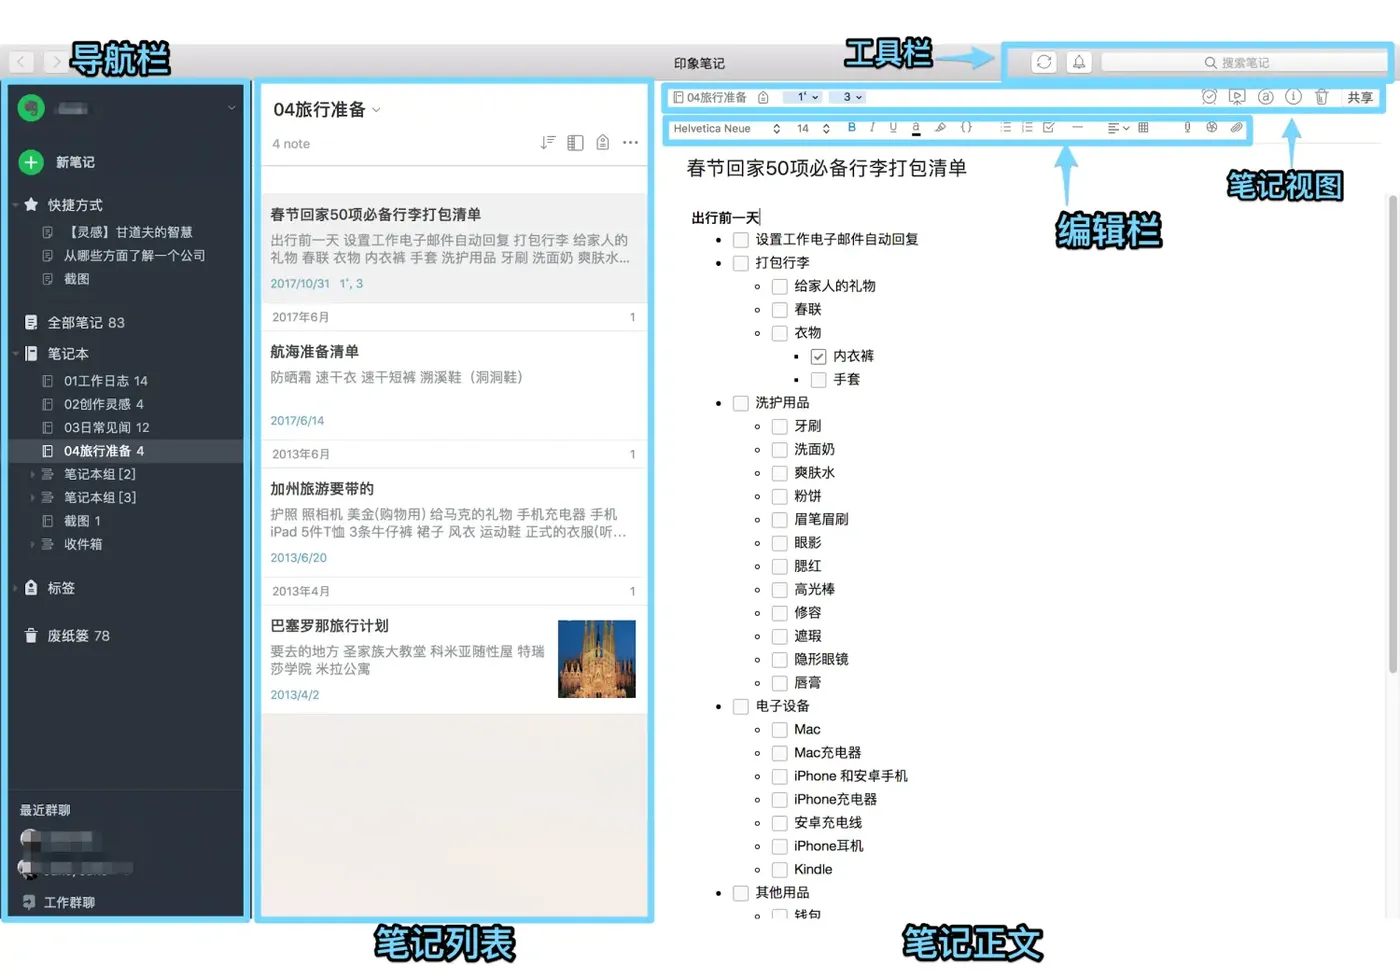Screen dimensions: 1400x978
Task: Open the 工作群聊 work chat
Action: 60,902
